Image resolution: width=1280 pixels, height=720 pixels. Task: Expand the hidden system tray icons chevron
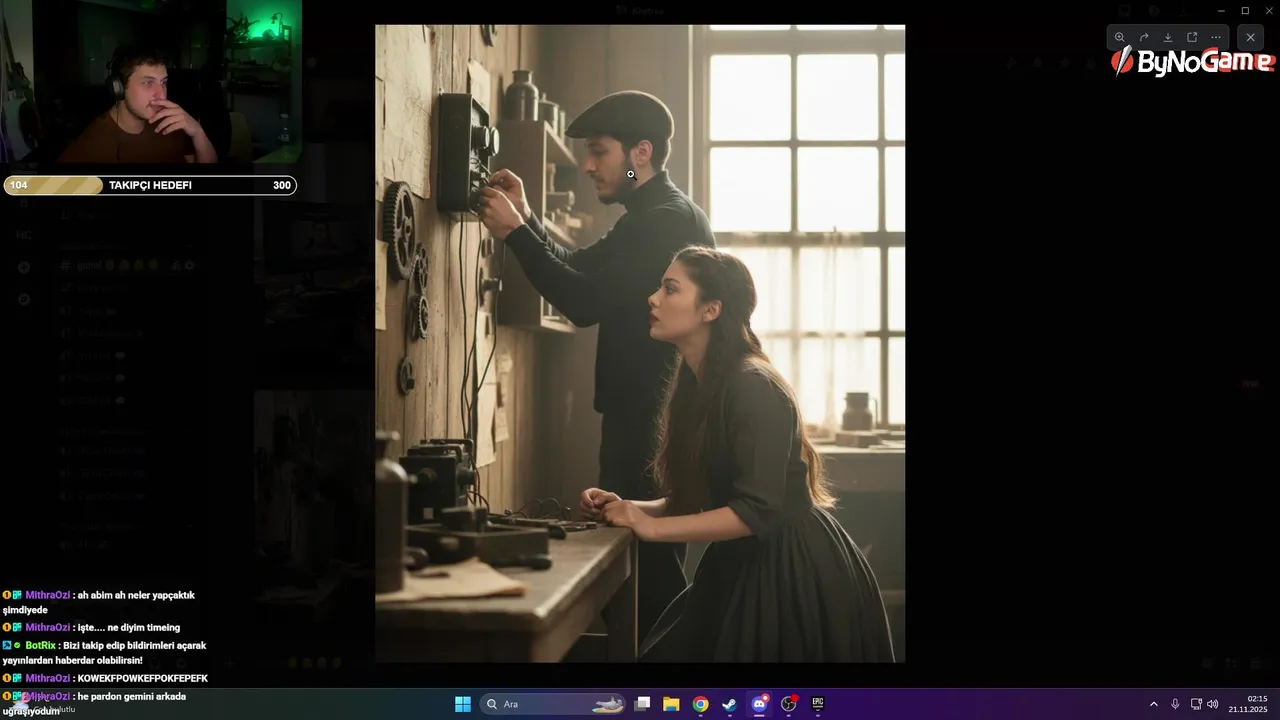[1153, 704]
